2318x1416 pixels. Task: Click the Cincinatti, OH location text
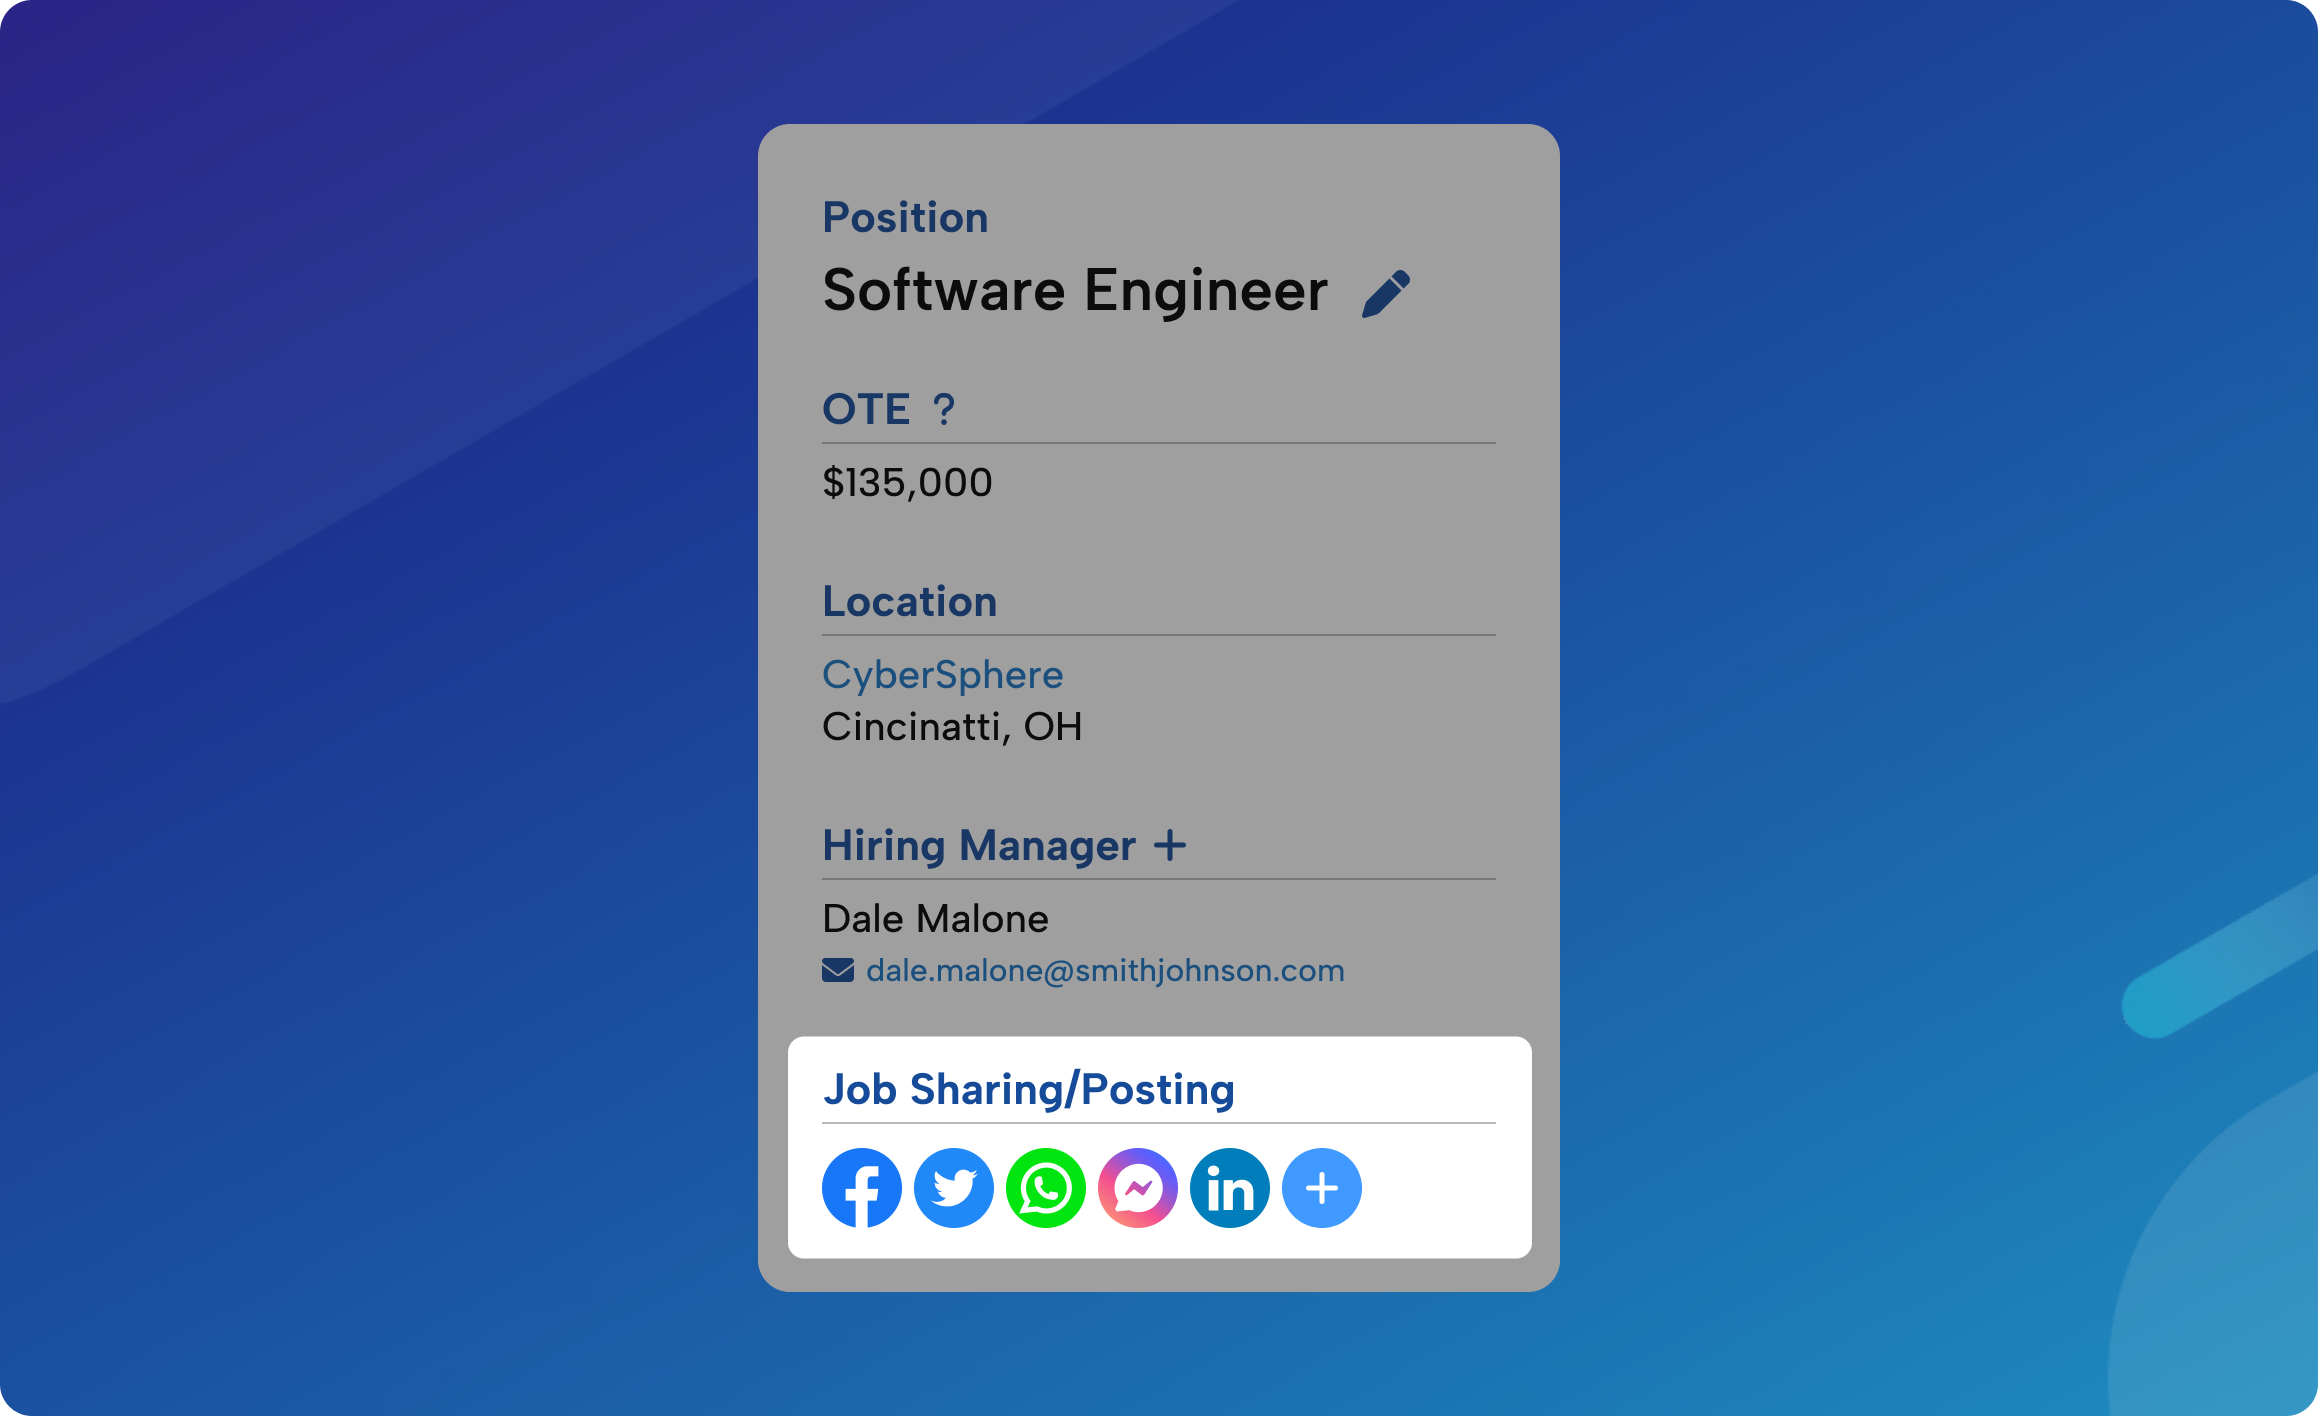pyautogui.click(x=952, y=727)
